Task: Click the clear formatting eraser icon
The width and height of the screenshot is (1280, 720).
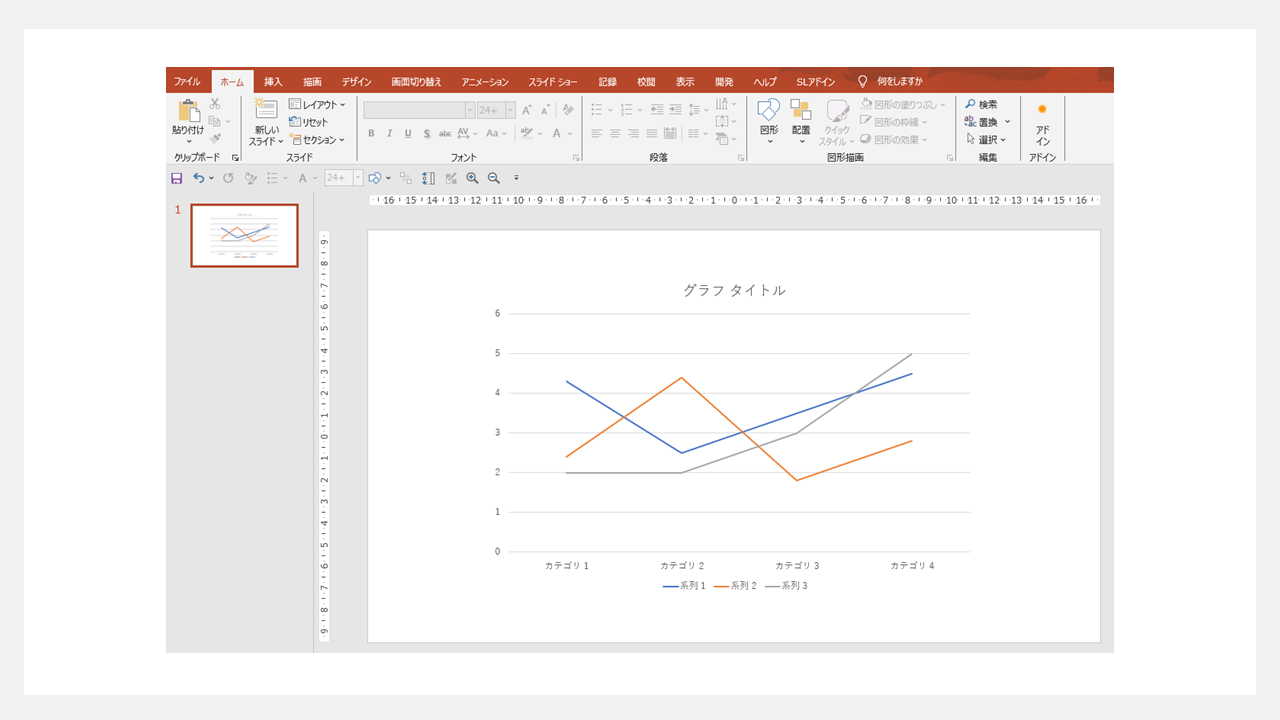Action: (x=568, y=110)
